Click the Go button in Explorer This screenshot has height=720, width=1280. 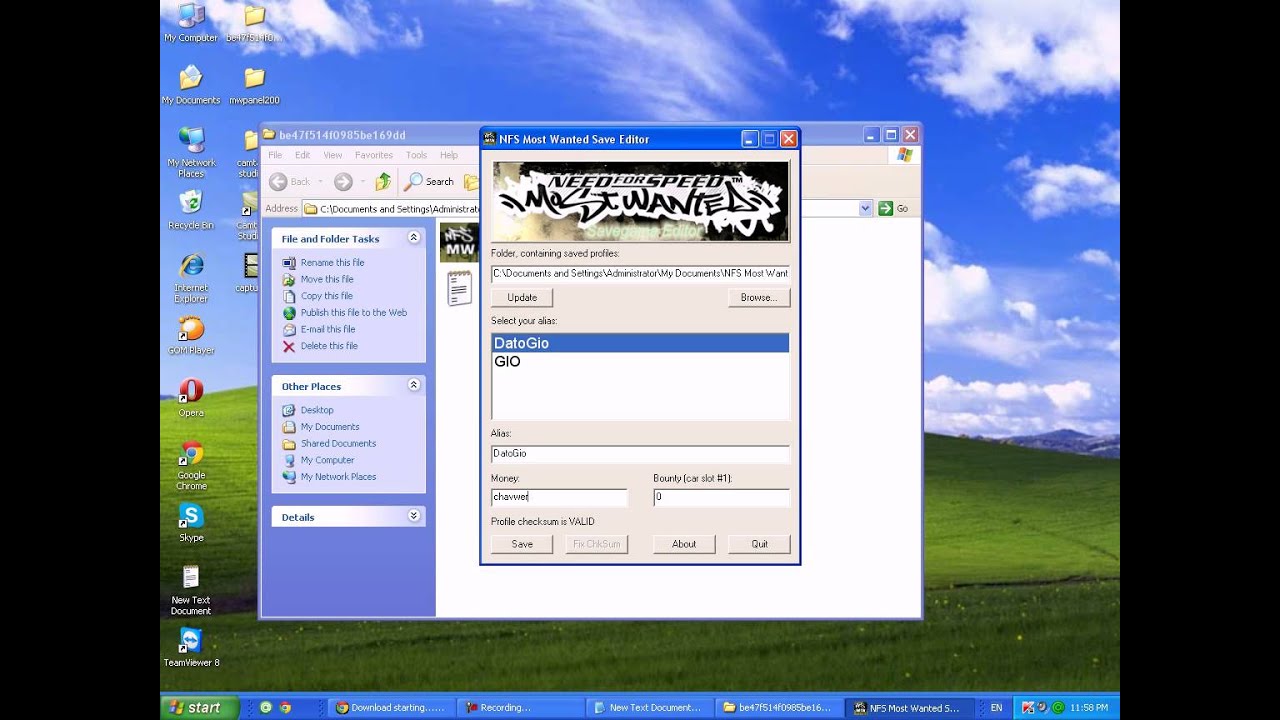[x=893, y=208]
